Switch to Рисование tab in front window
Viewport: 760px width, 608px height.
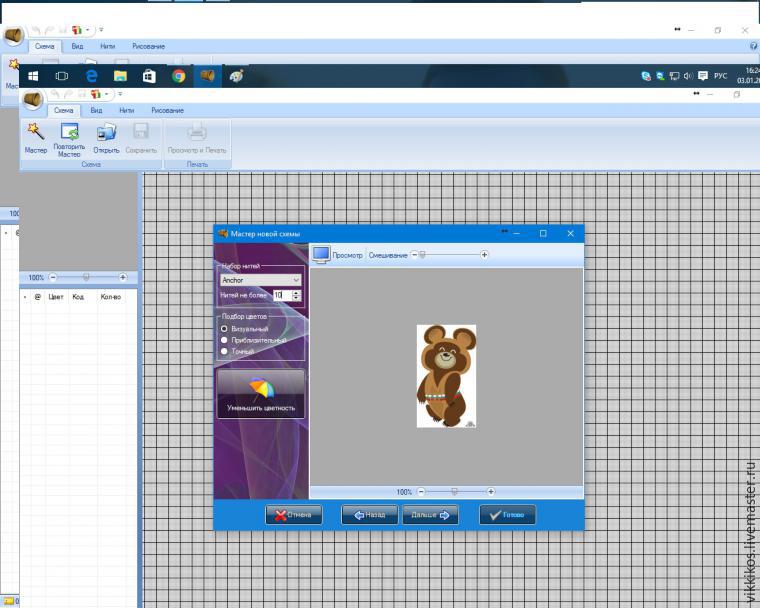167,111
